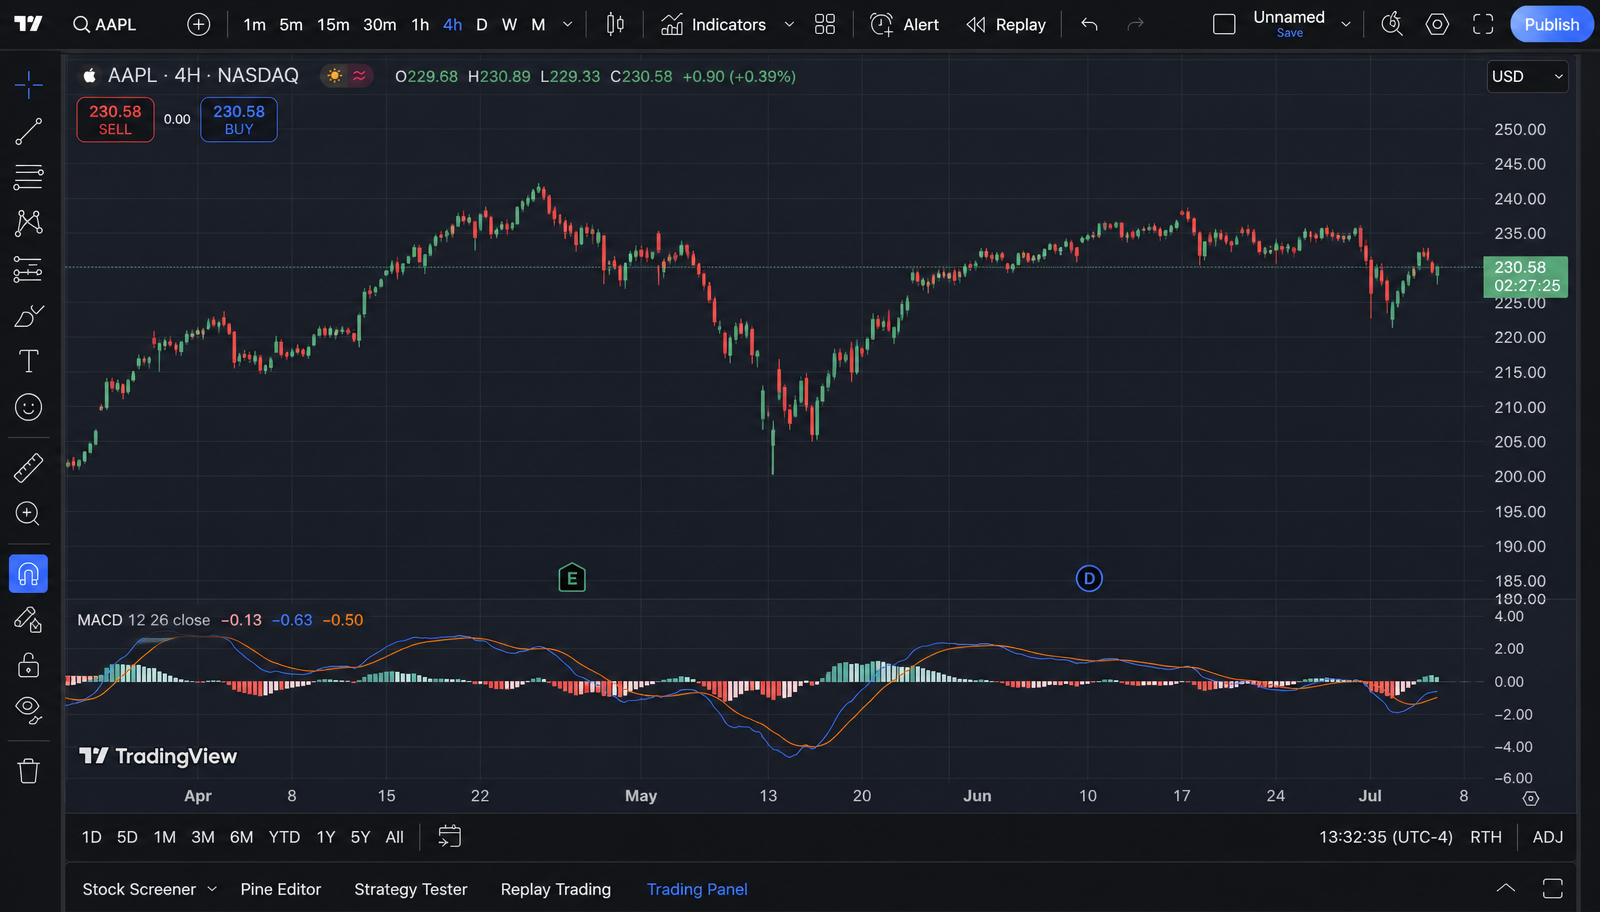Open the Pine Editor tab
The width and height of the screenshot is (1600, 912).
(x=281, y=889)
